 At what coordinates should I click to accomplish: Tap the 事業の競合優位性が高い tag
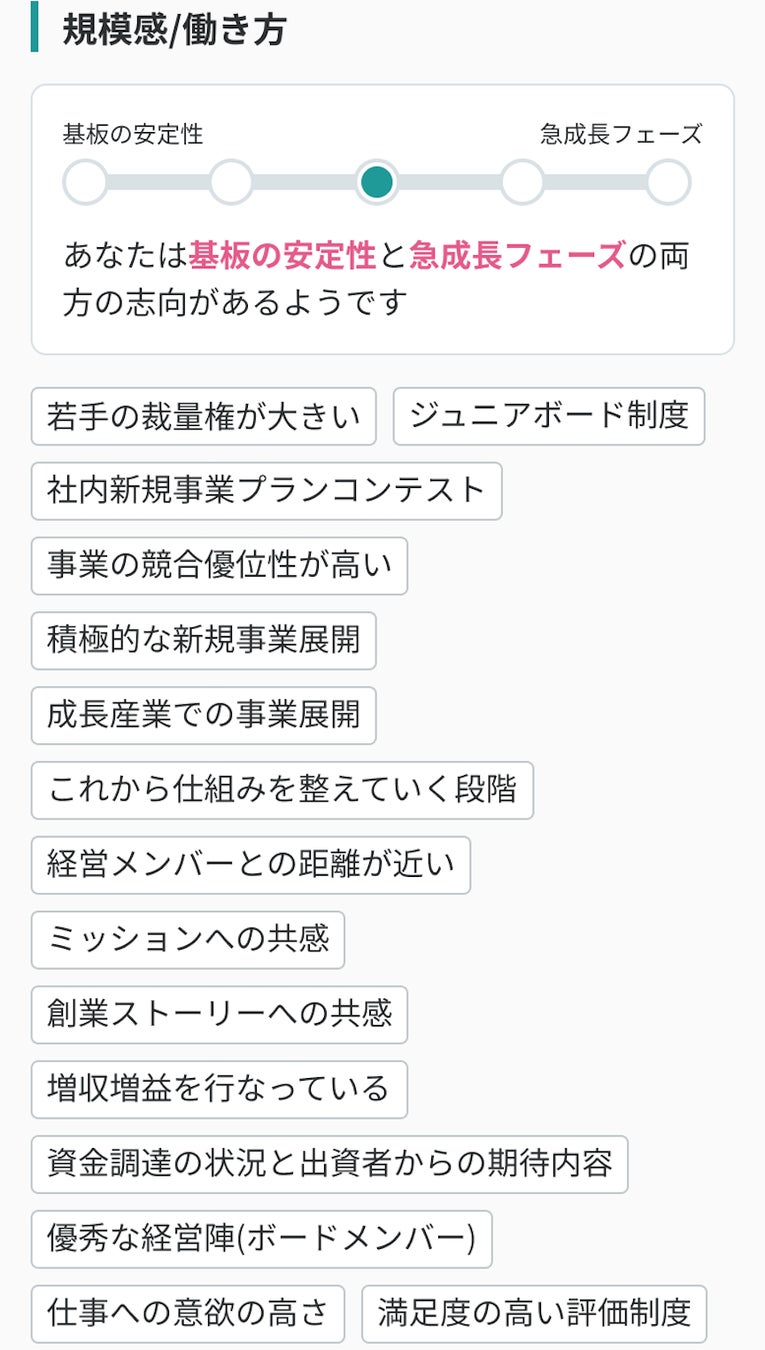[x=219, y=566]
